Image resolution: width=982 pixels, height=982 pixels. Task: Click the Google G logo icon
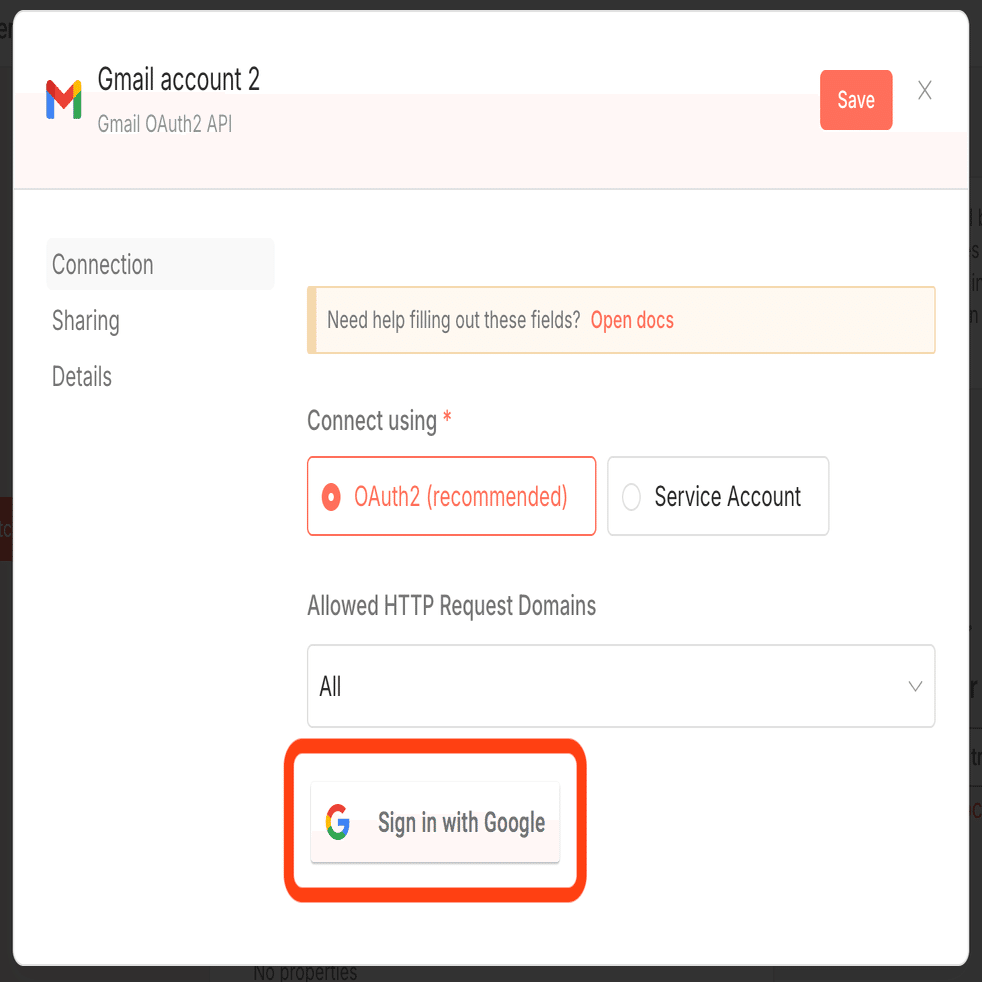(338, 822)
